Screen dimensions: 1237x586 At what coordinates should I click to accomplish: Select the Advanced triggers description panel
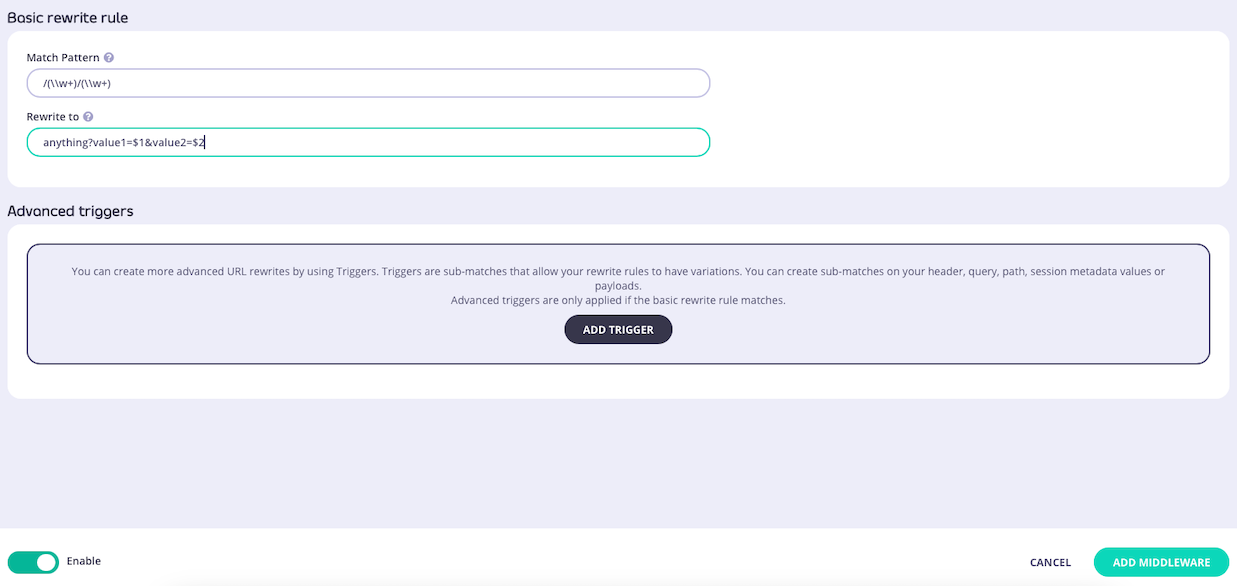click(x=618, y=285)
